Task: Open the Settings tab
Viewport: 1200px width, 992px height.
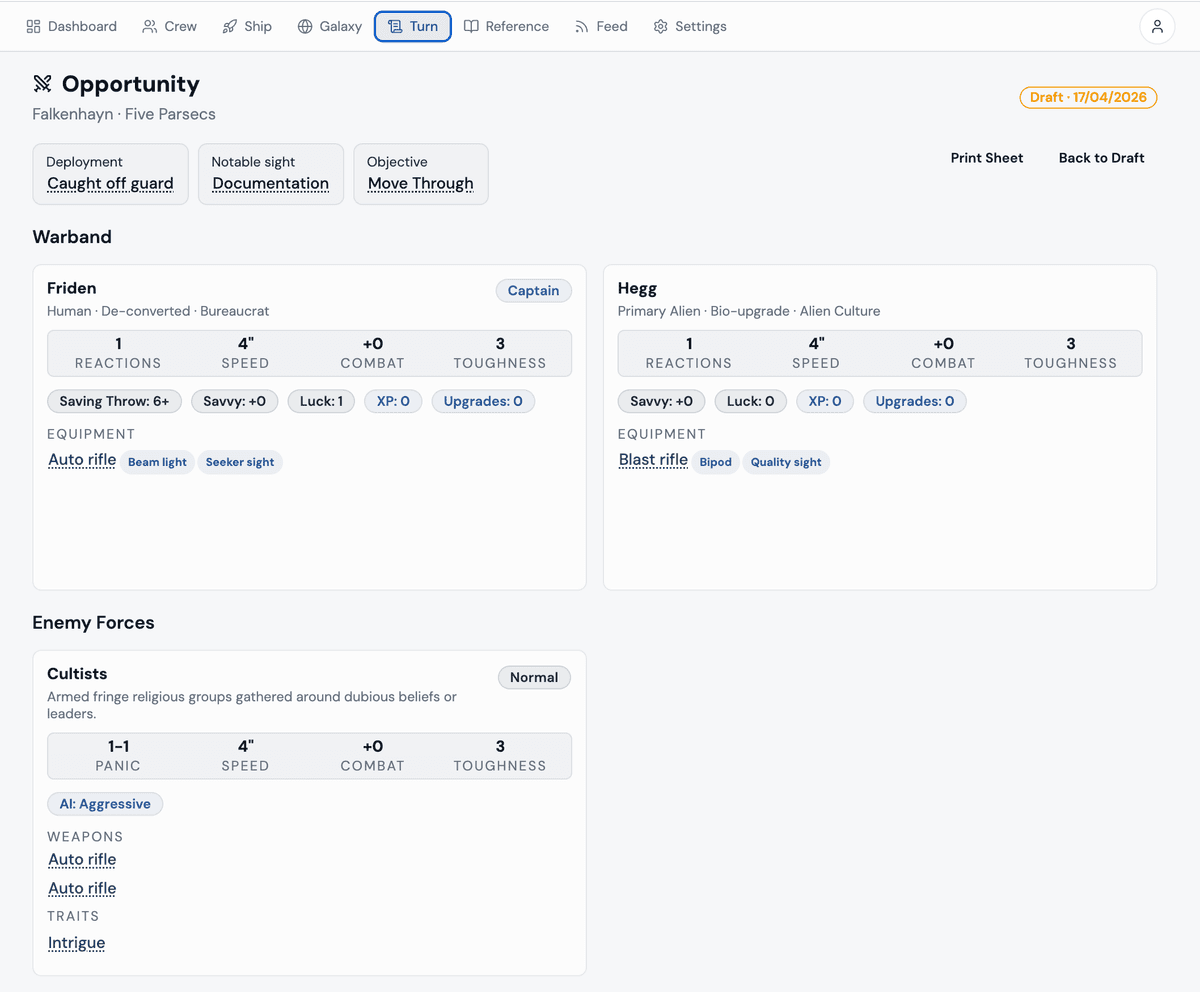Action: click(690, 26)
